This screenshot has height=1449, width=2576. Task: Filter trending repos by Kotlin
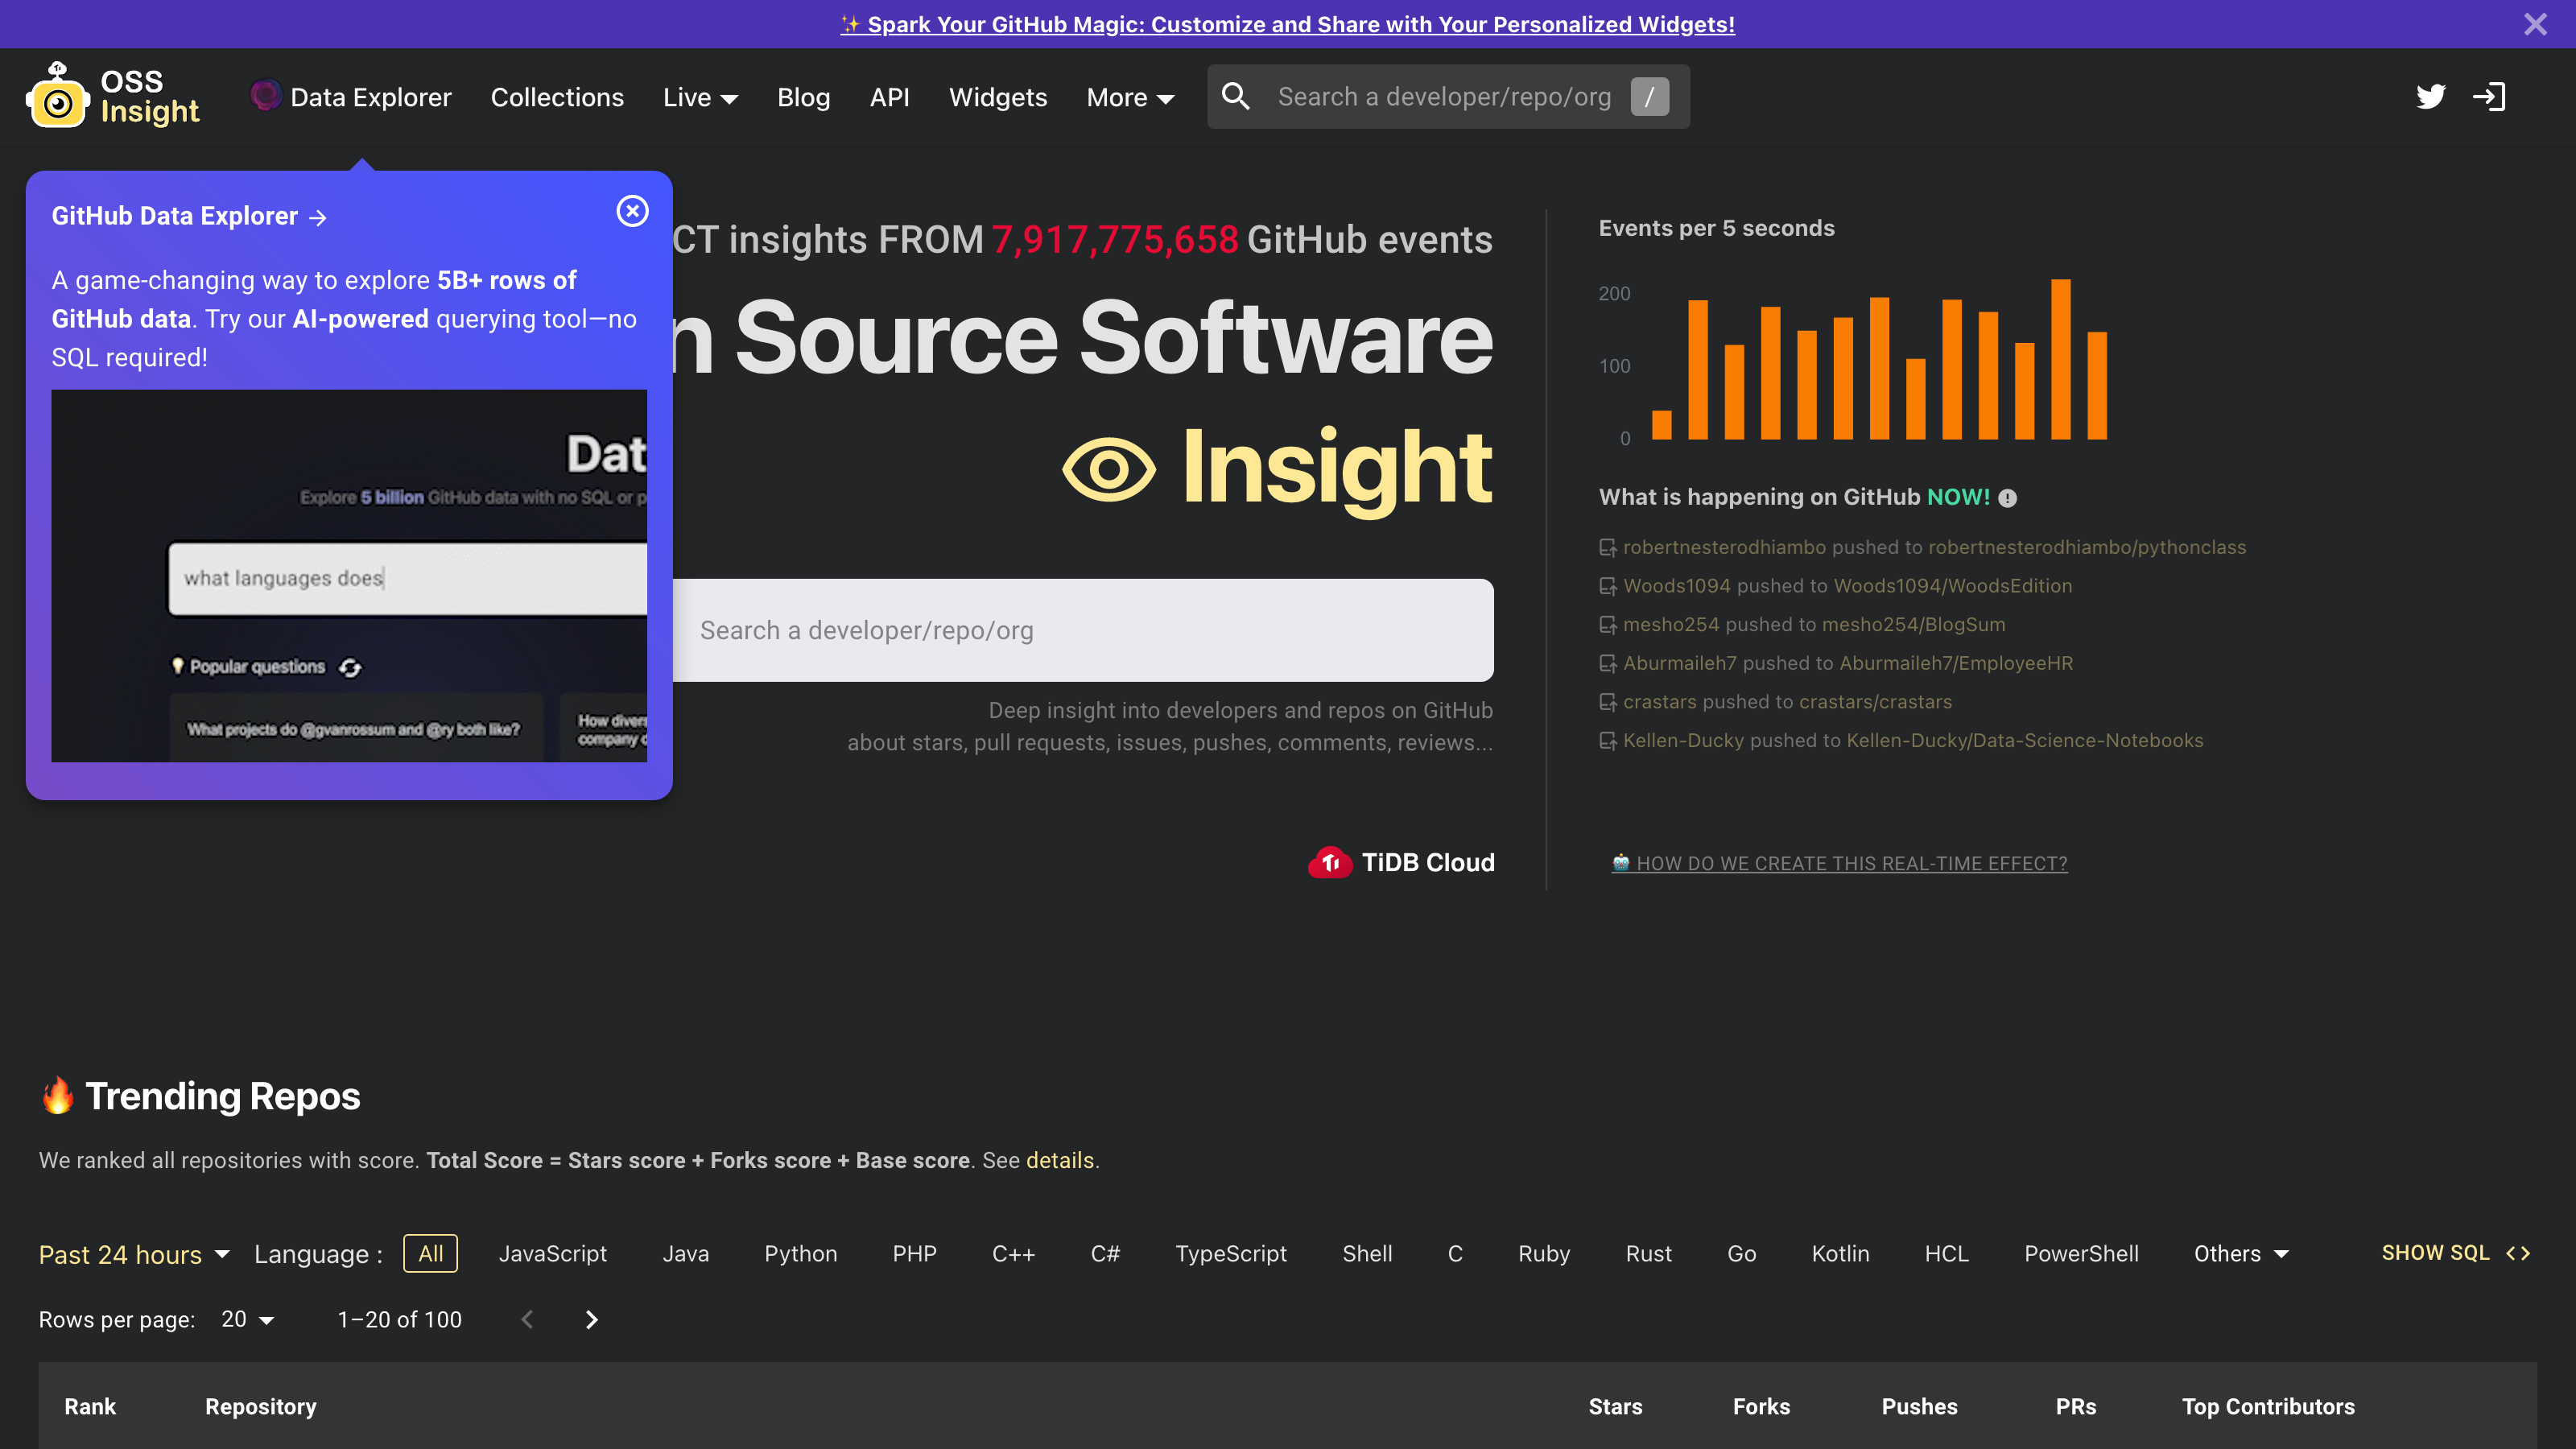pos(1840,1254)
